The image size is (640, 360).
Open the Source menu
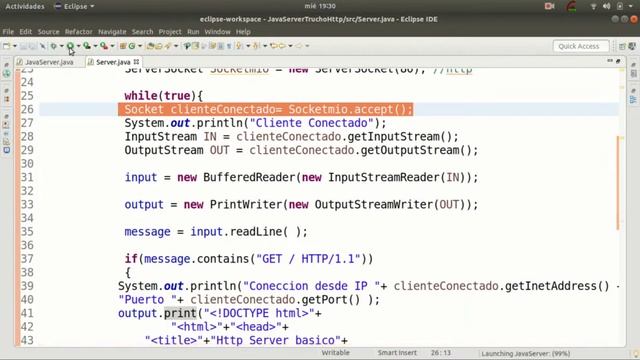48,31
